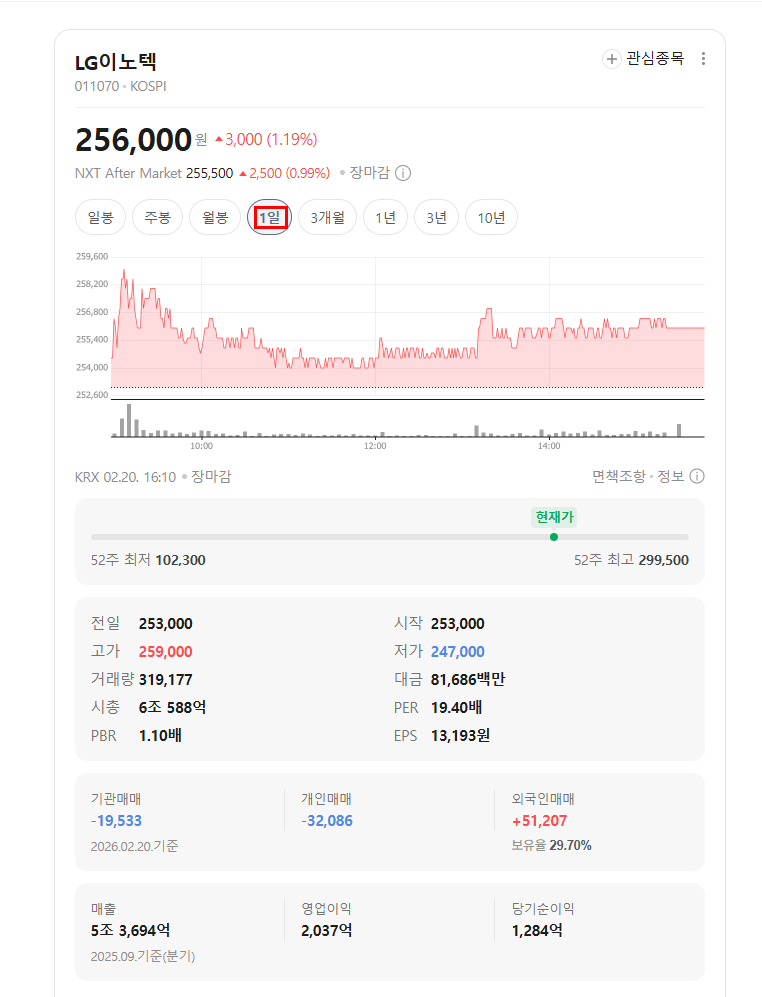Click the plus icon beside 관심종목

[x=611, y=59]
